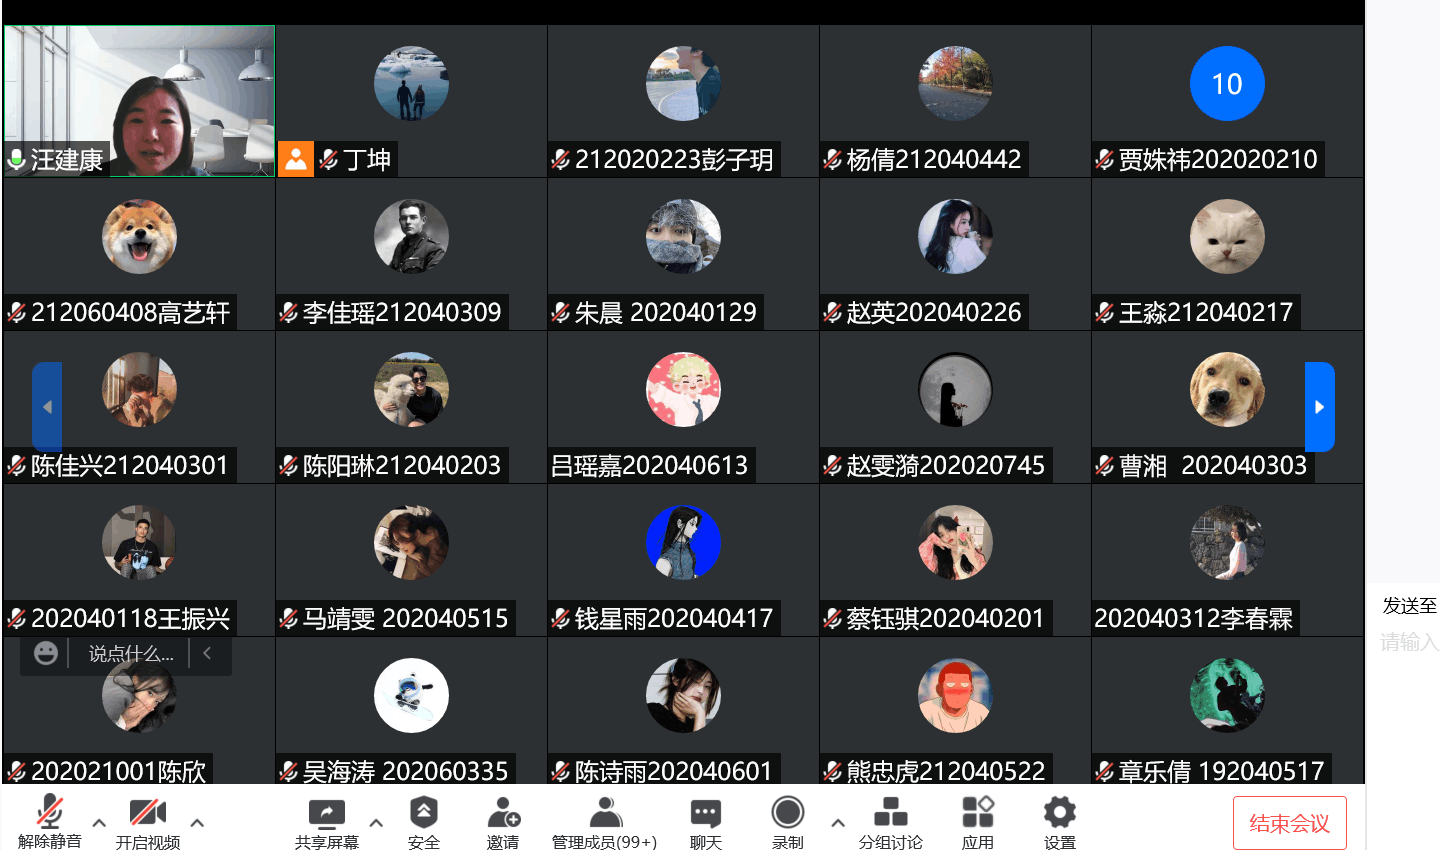Click End Meeting (结束会议) button

(1289, 823)
